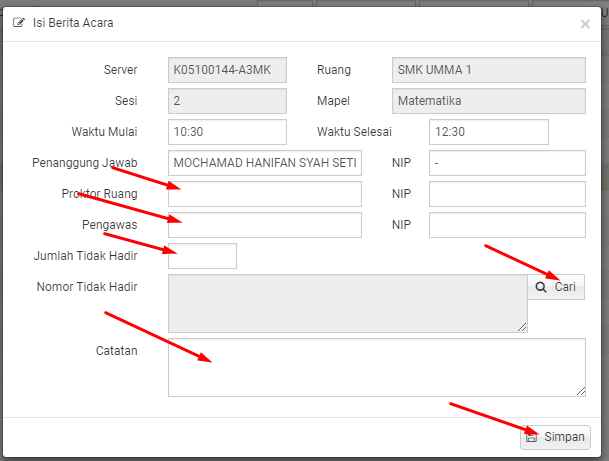
Task: Click the Jumlah Tidak Hadir field
Action: click(202, 256)
